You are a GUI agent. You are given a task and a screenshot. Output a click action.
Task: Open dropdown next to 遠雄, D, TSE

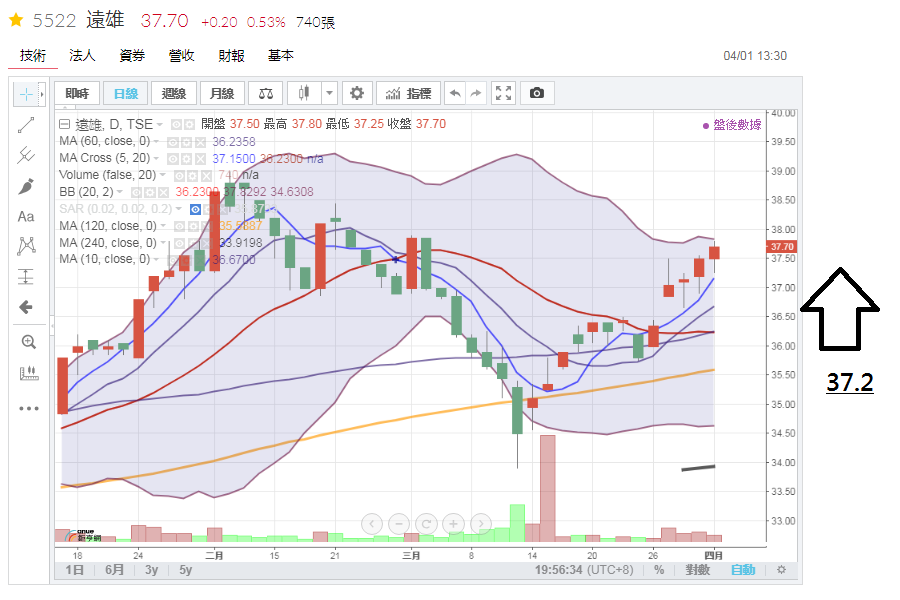160,125
